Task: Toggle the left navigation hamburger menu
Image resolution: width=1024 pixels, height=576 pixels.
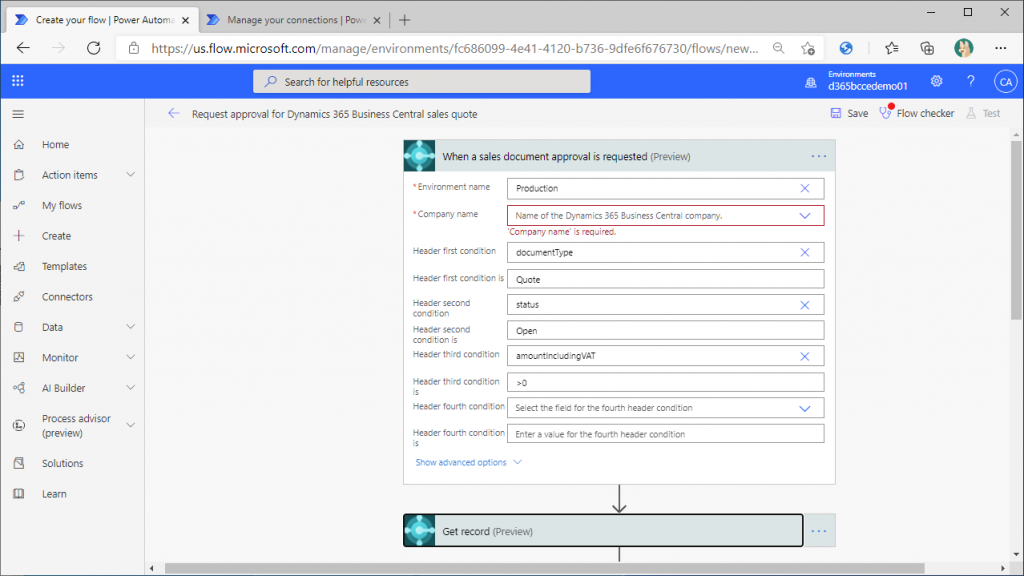Action: pos(18,114)
